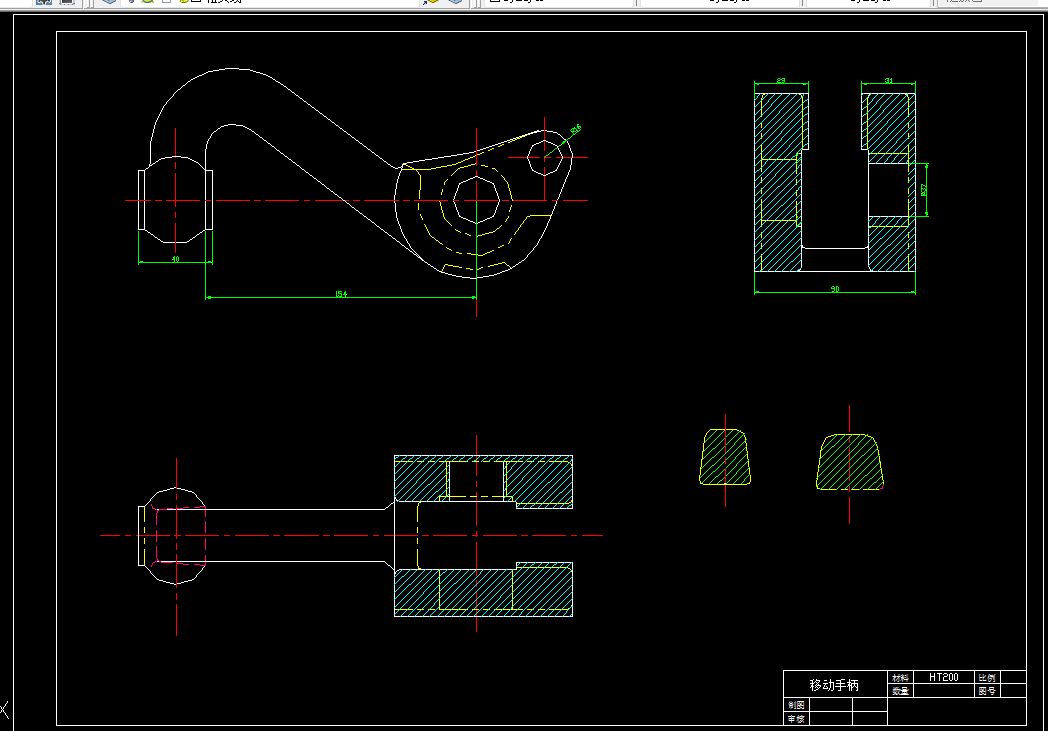Click the '图号' label in the title block

(987, 691)
